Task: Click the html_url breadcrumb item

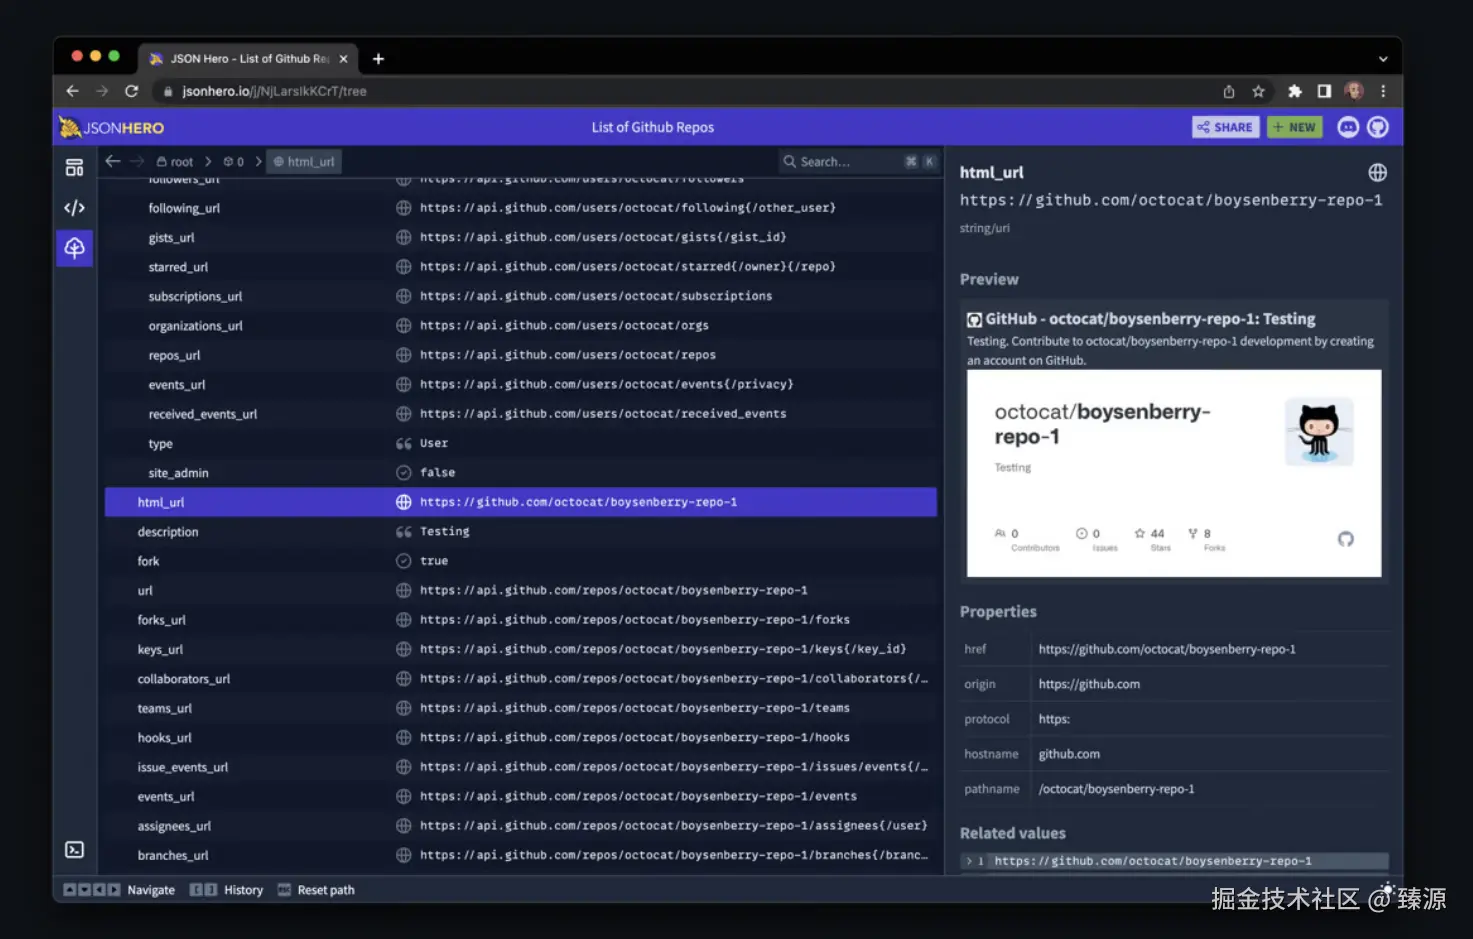Action: [304, 161]
